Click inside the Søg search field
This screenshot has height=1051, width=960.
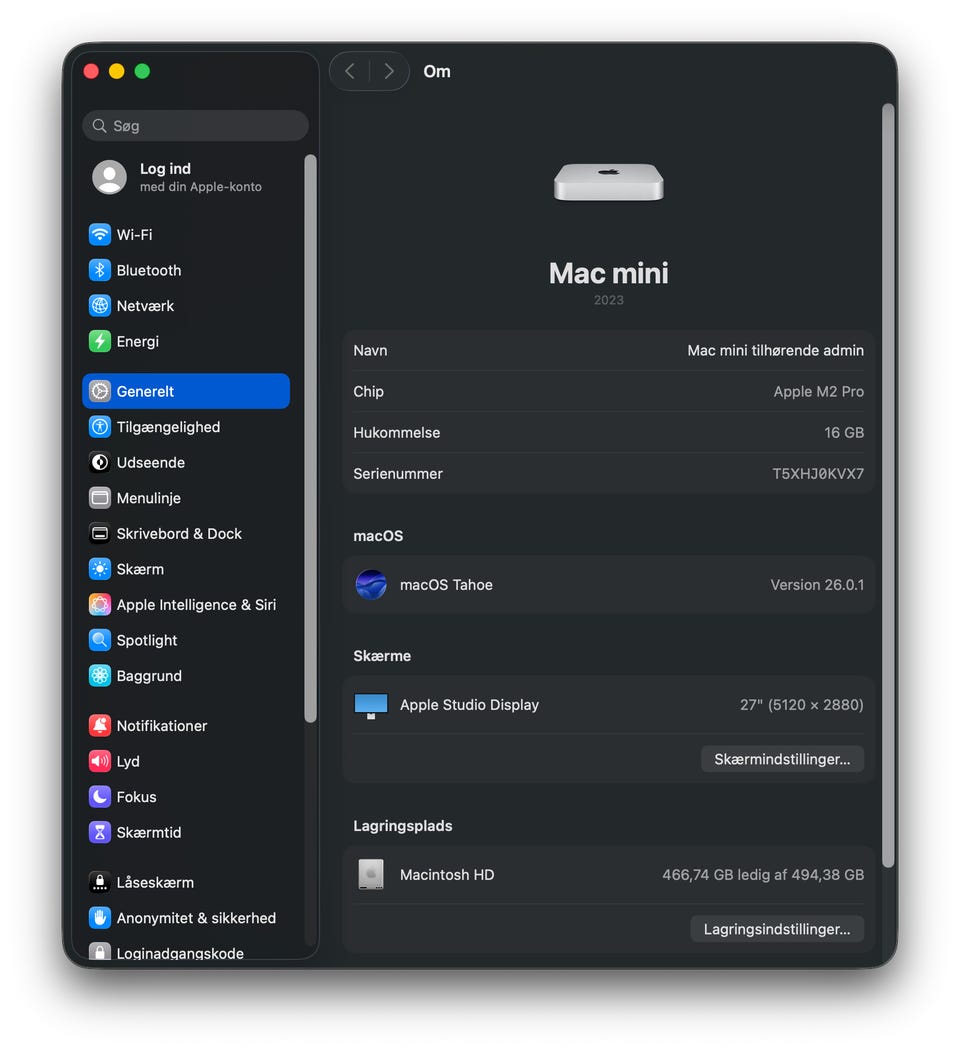[x=196, y=125]
